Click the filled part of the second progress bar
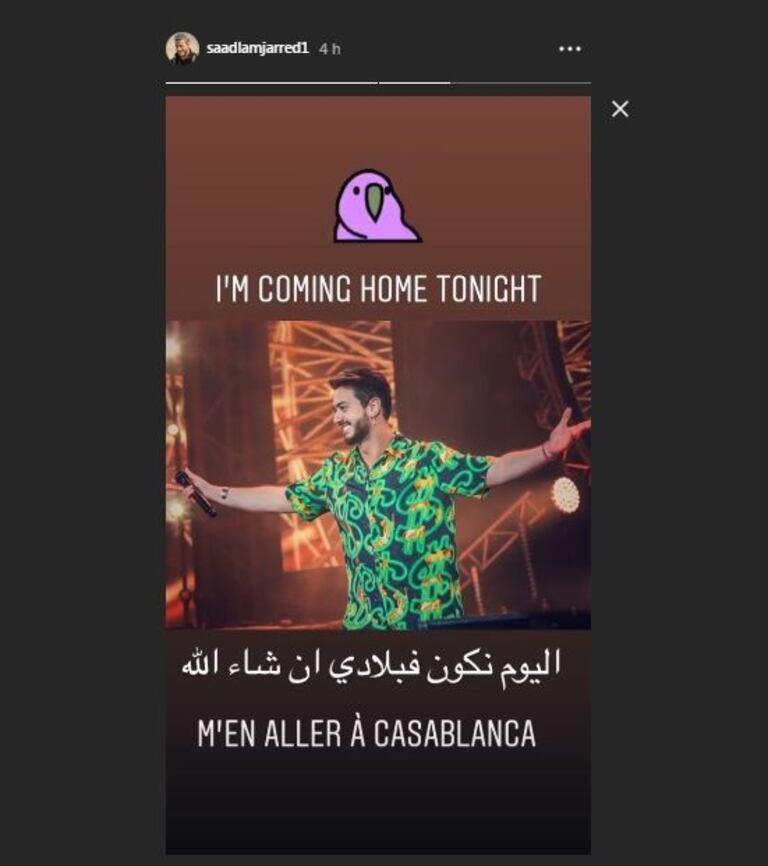This screenshot has width=768, height=866. point(415,83)
